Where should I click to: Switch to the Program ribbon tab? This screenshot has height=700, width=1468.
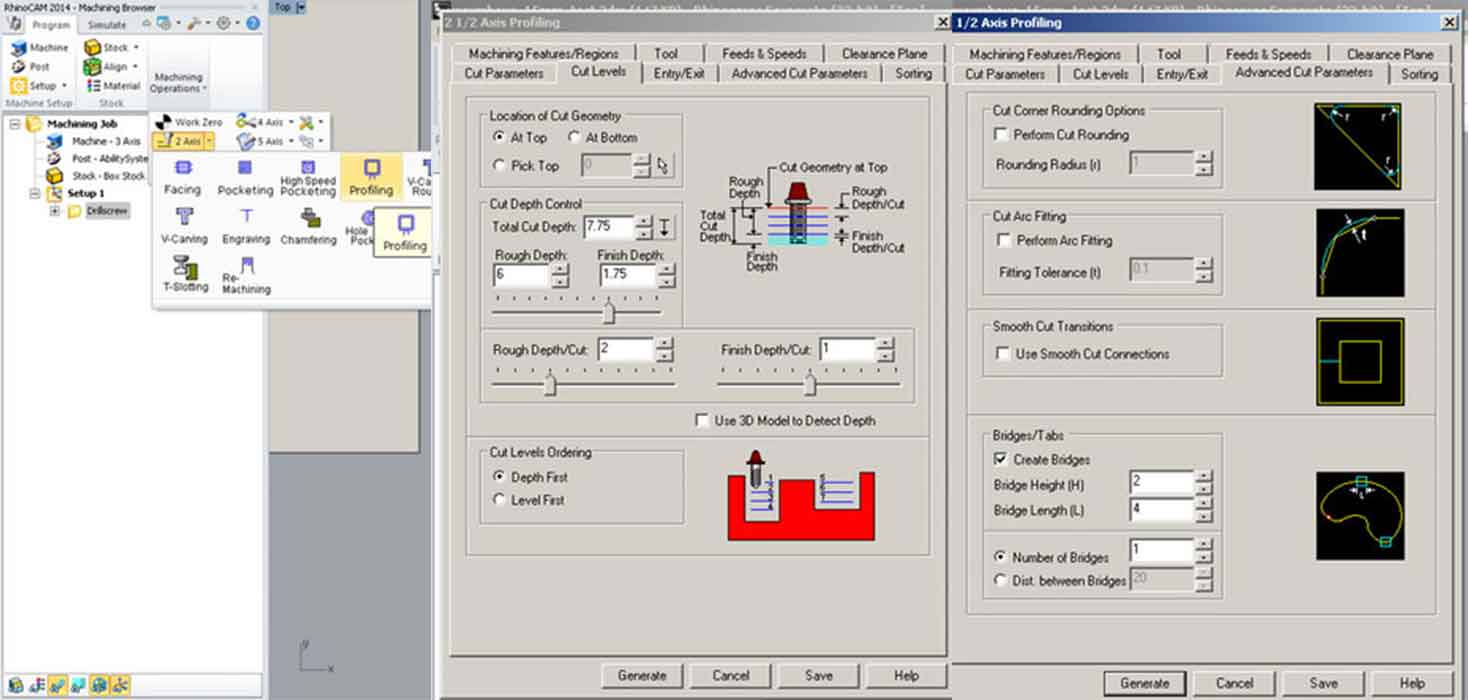tap(50, 24)
